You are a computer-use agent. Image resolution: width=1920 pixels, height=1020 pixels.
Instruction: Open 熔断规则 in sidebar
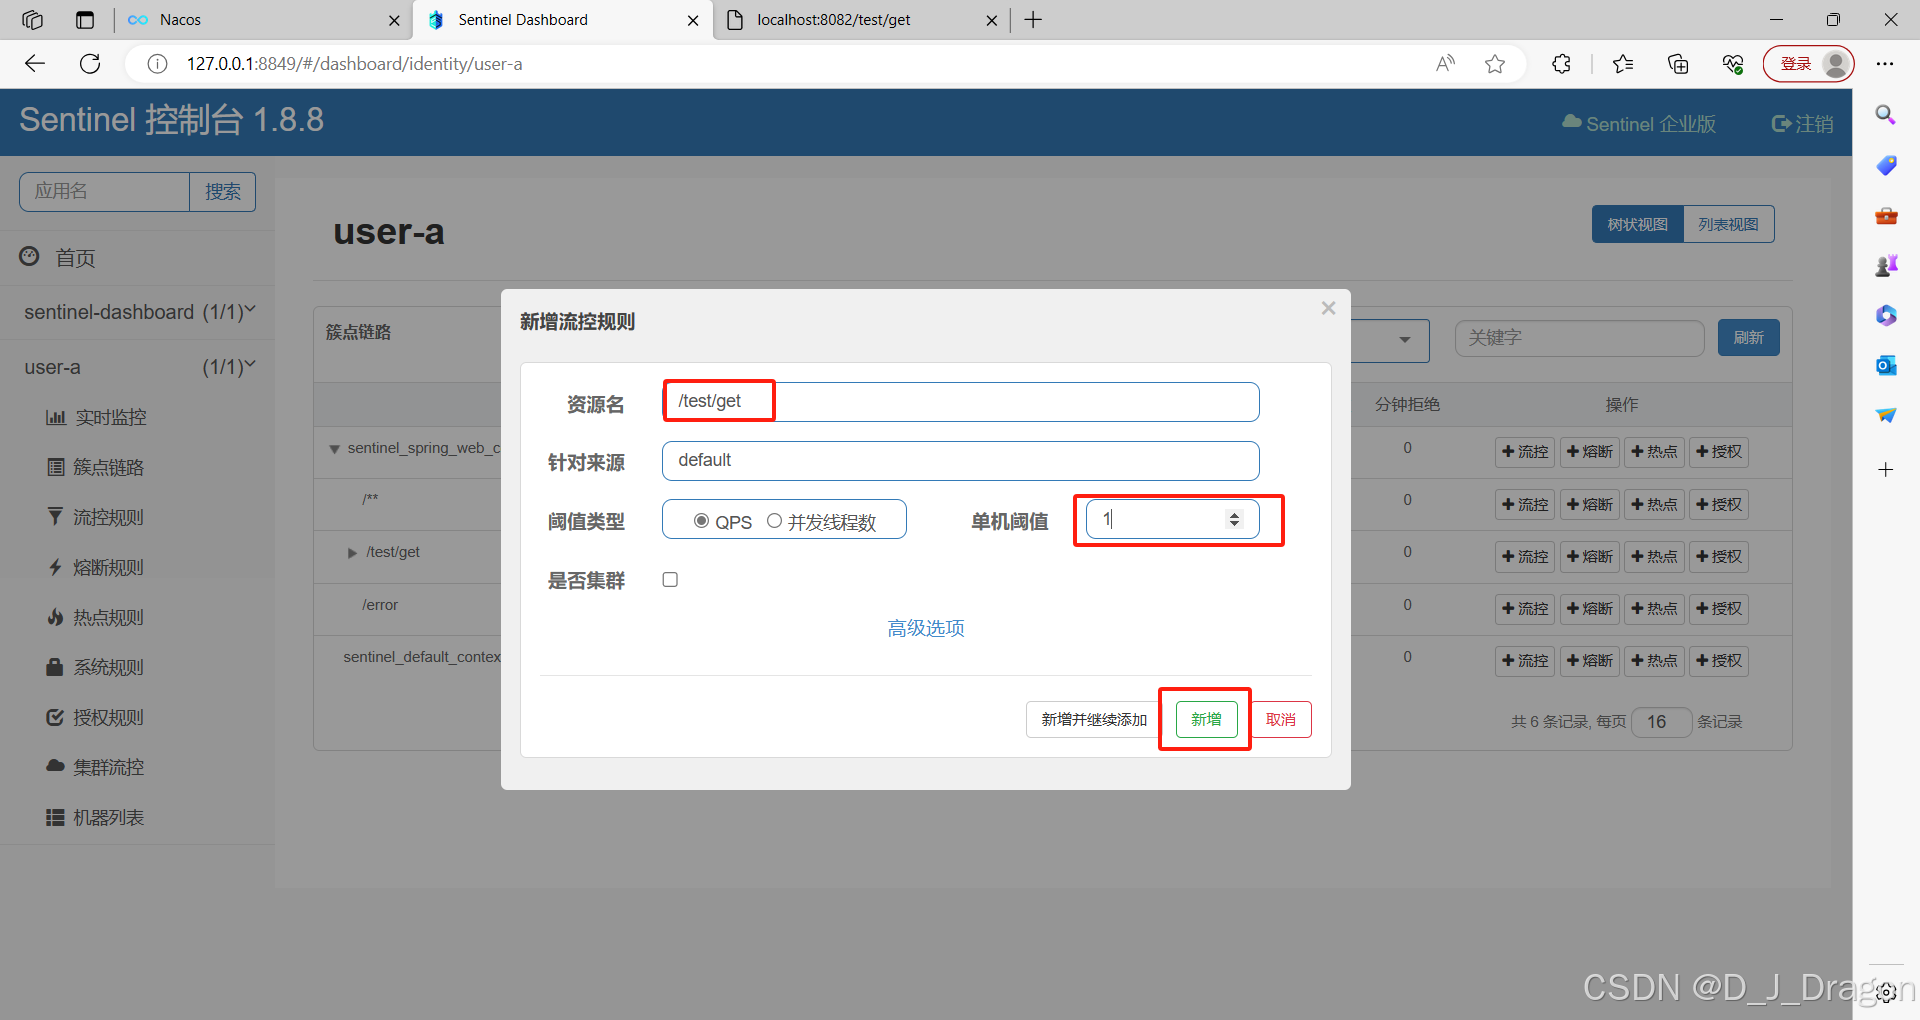110,567
